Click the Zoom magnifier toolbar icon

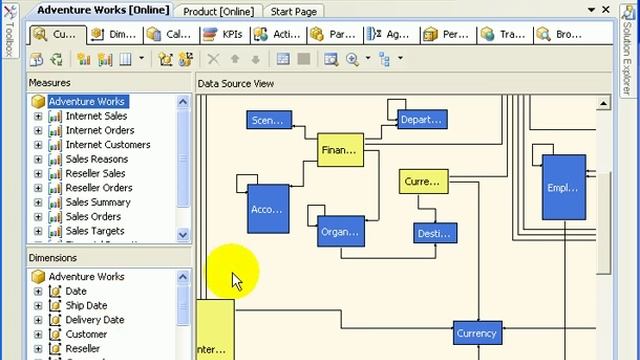point(352,59)
